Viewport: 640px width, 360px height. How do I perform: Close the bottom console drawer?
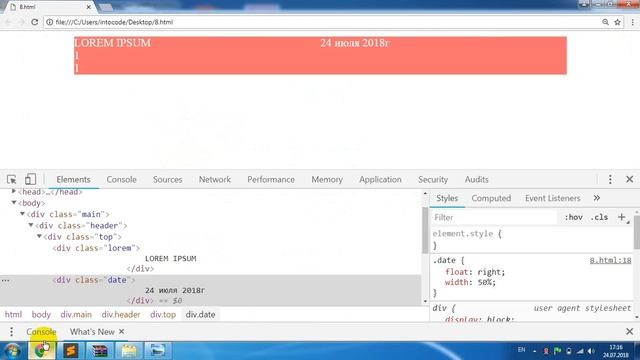[x=629, y=331]
